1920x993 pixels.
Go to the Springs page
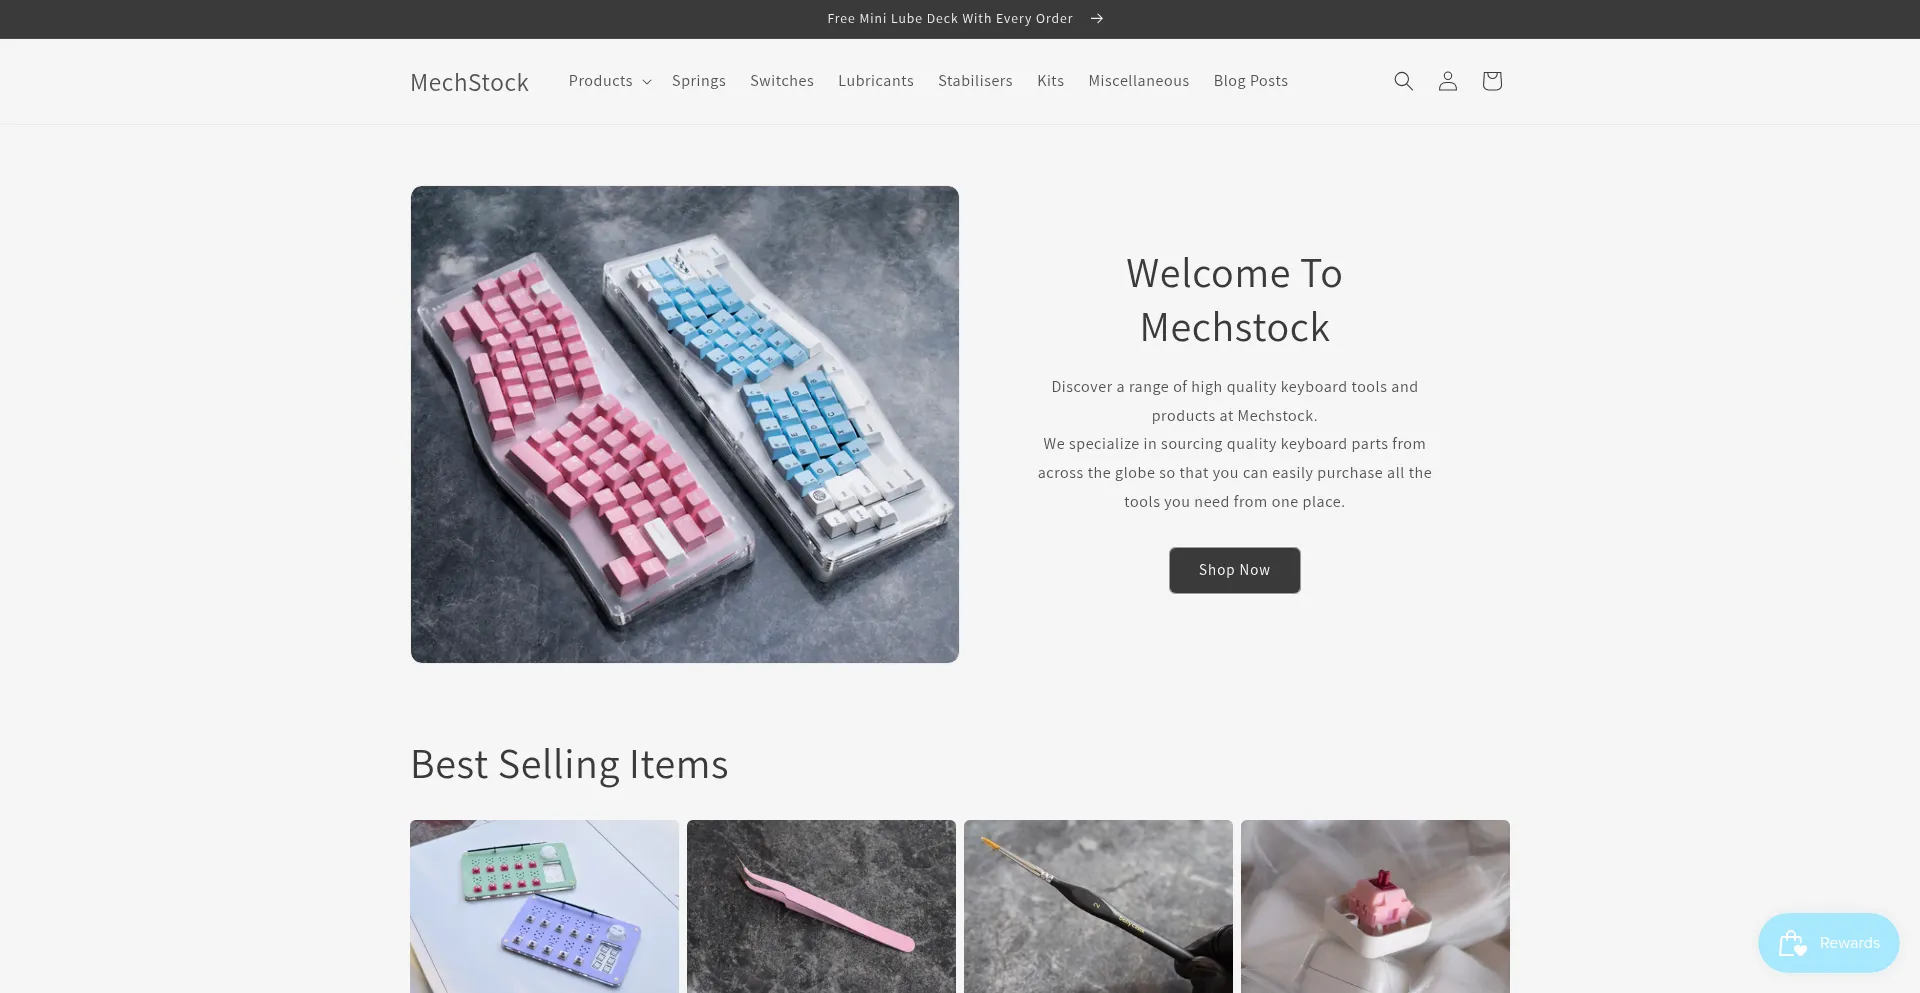click(x=698, y=81)
